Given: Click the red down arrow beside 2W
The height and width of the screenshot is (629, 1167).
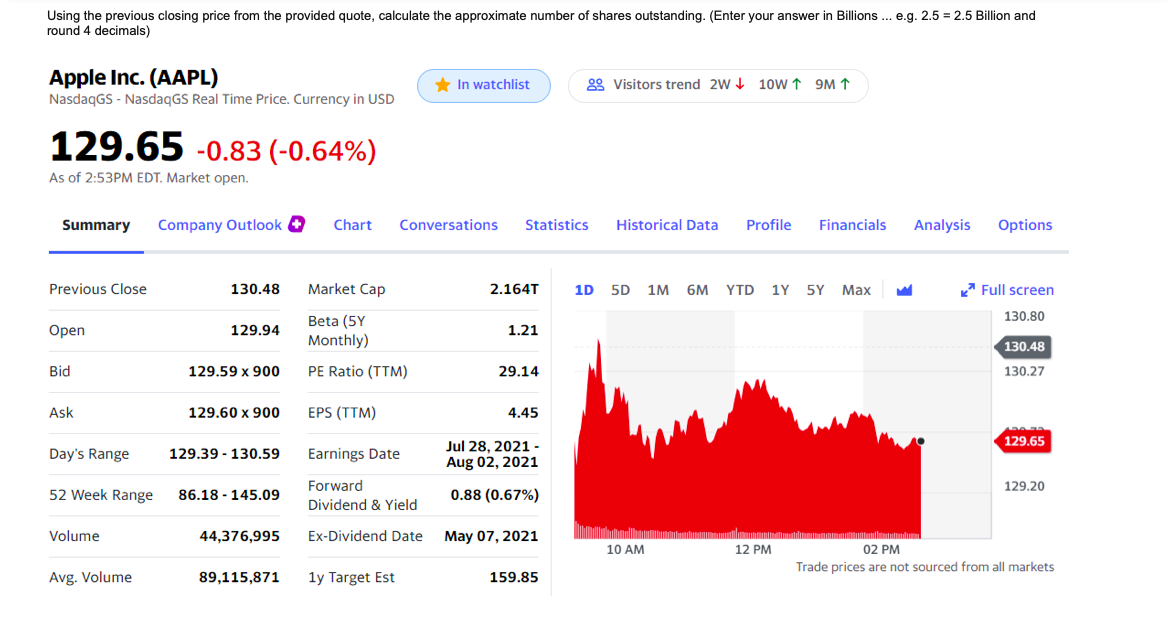Looking at the screenshot, I should pyautogui.click(x=740, y=84).
